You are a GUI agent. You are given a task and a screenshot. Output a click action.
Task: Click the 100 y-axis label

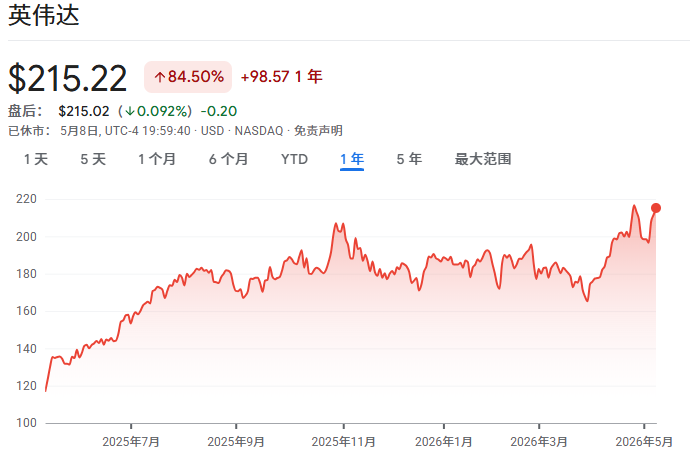(x=26, y=423)
